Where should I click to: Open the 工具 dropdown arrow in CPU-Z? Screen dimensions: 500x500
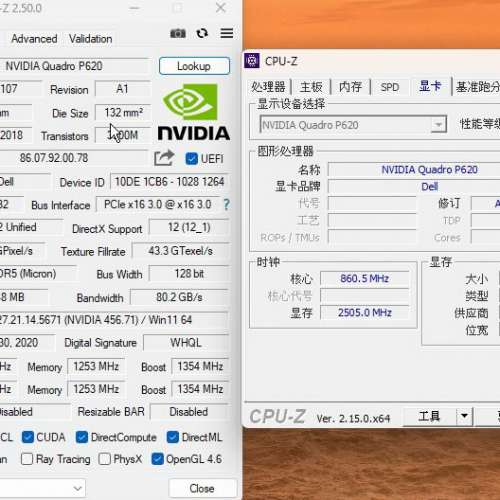(464, 416)
